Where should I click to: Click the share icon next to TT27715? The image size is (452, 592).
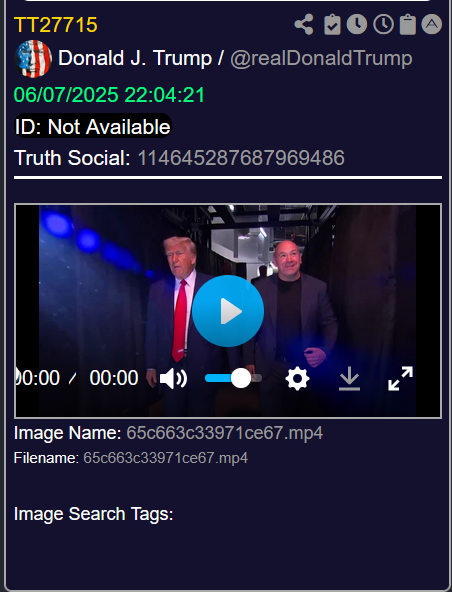click(304, 25)
